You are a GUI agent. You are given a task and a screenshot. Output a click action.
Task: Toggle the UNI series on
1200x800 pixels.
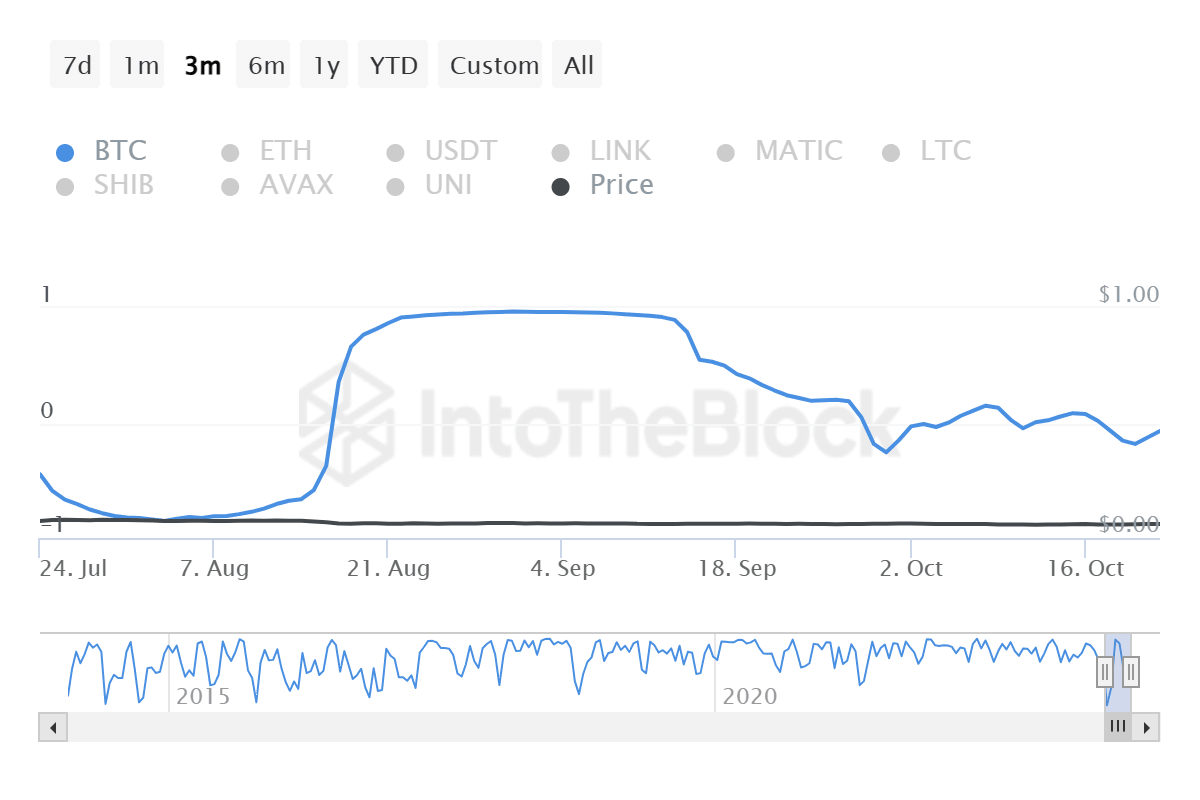click(x=395, y=186)
